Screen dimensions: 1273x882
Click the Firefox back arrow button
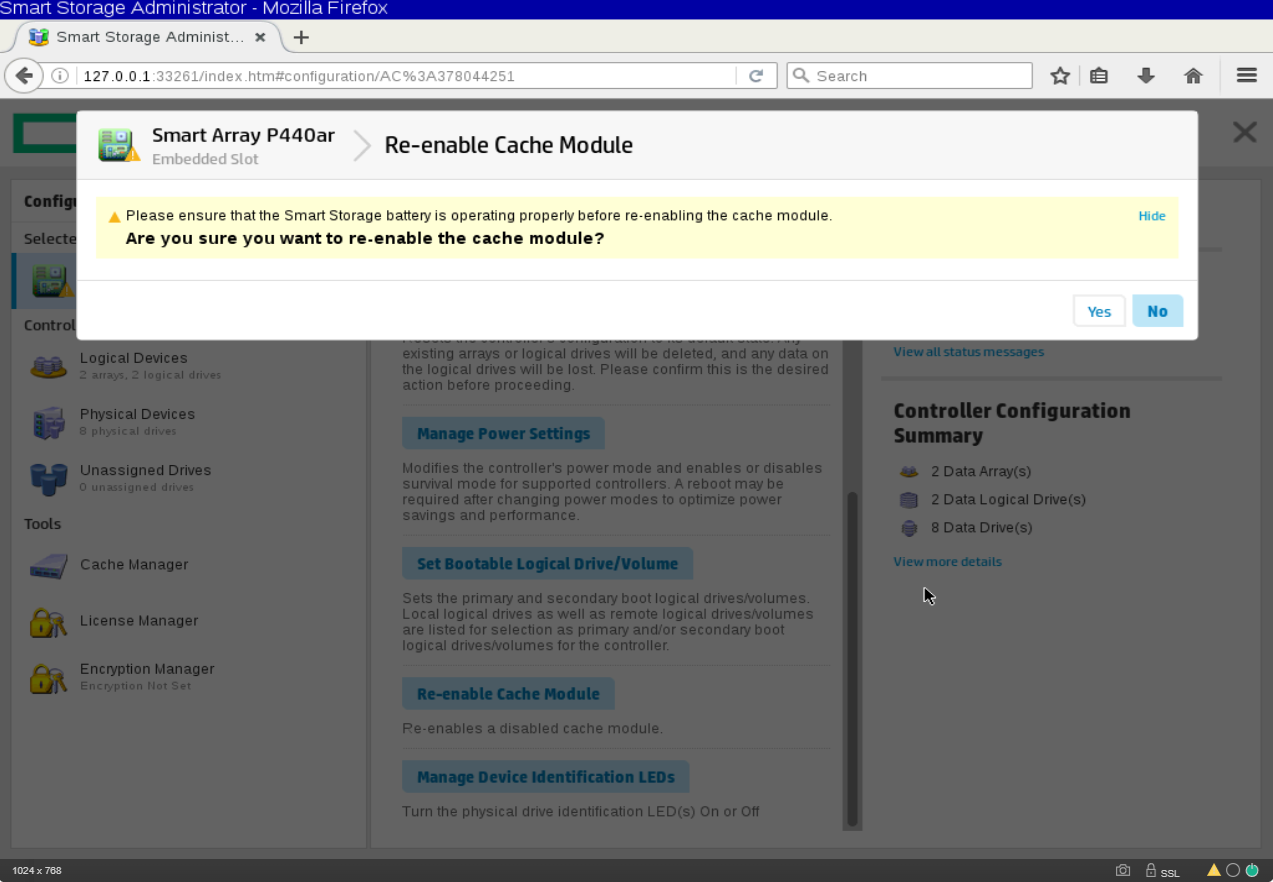tap(24, 76)
